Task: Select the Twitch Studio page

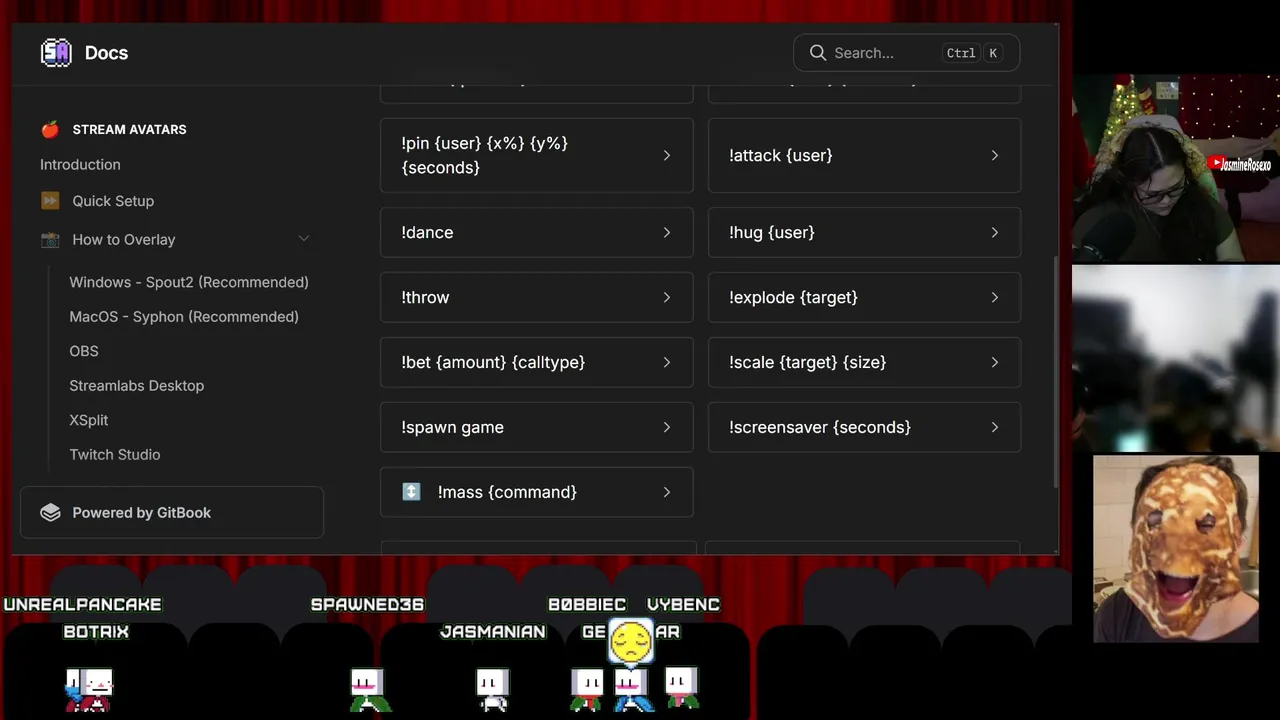Action: pos(115,454)
